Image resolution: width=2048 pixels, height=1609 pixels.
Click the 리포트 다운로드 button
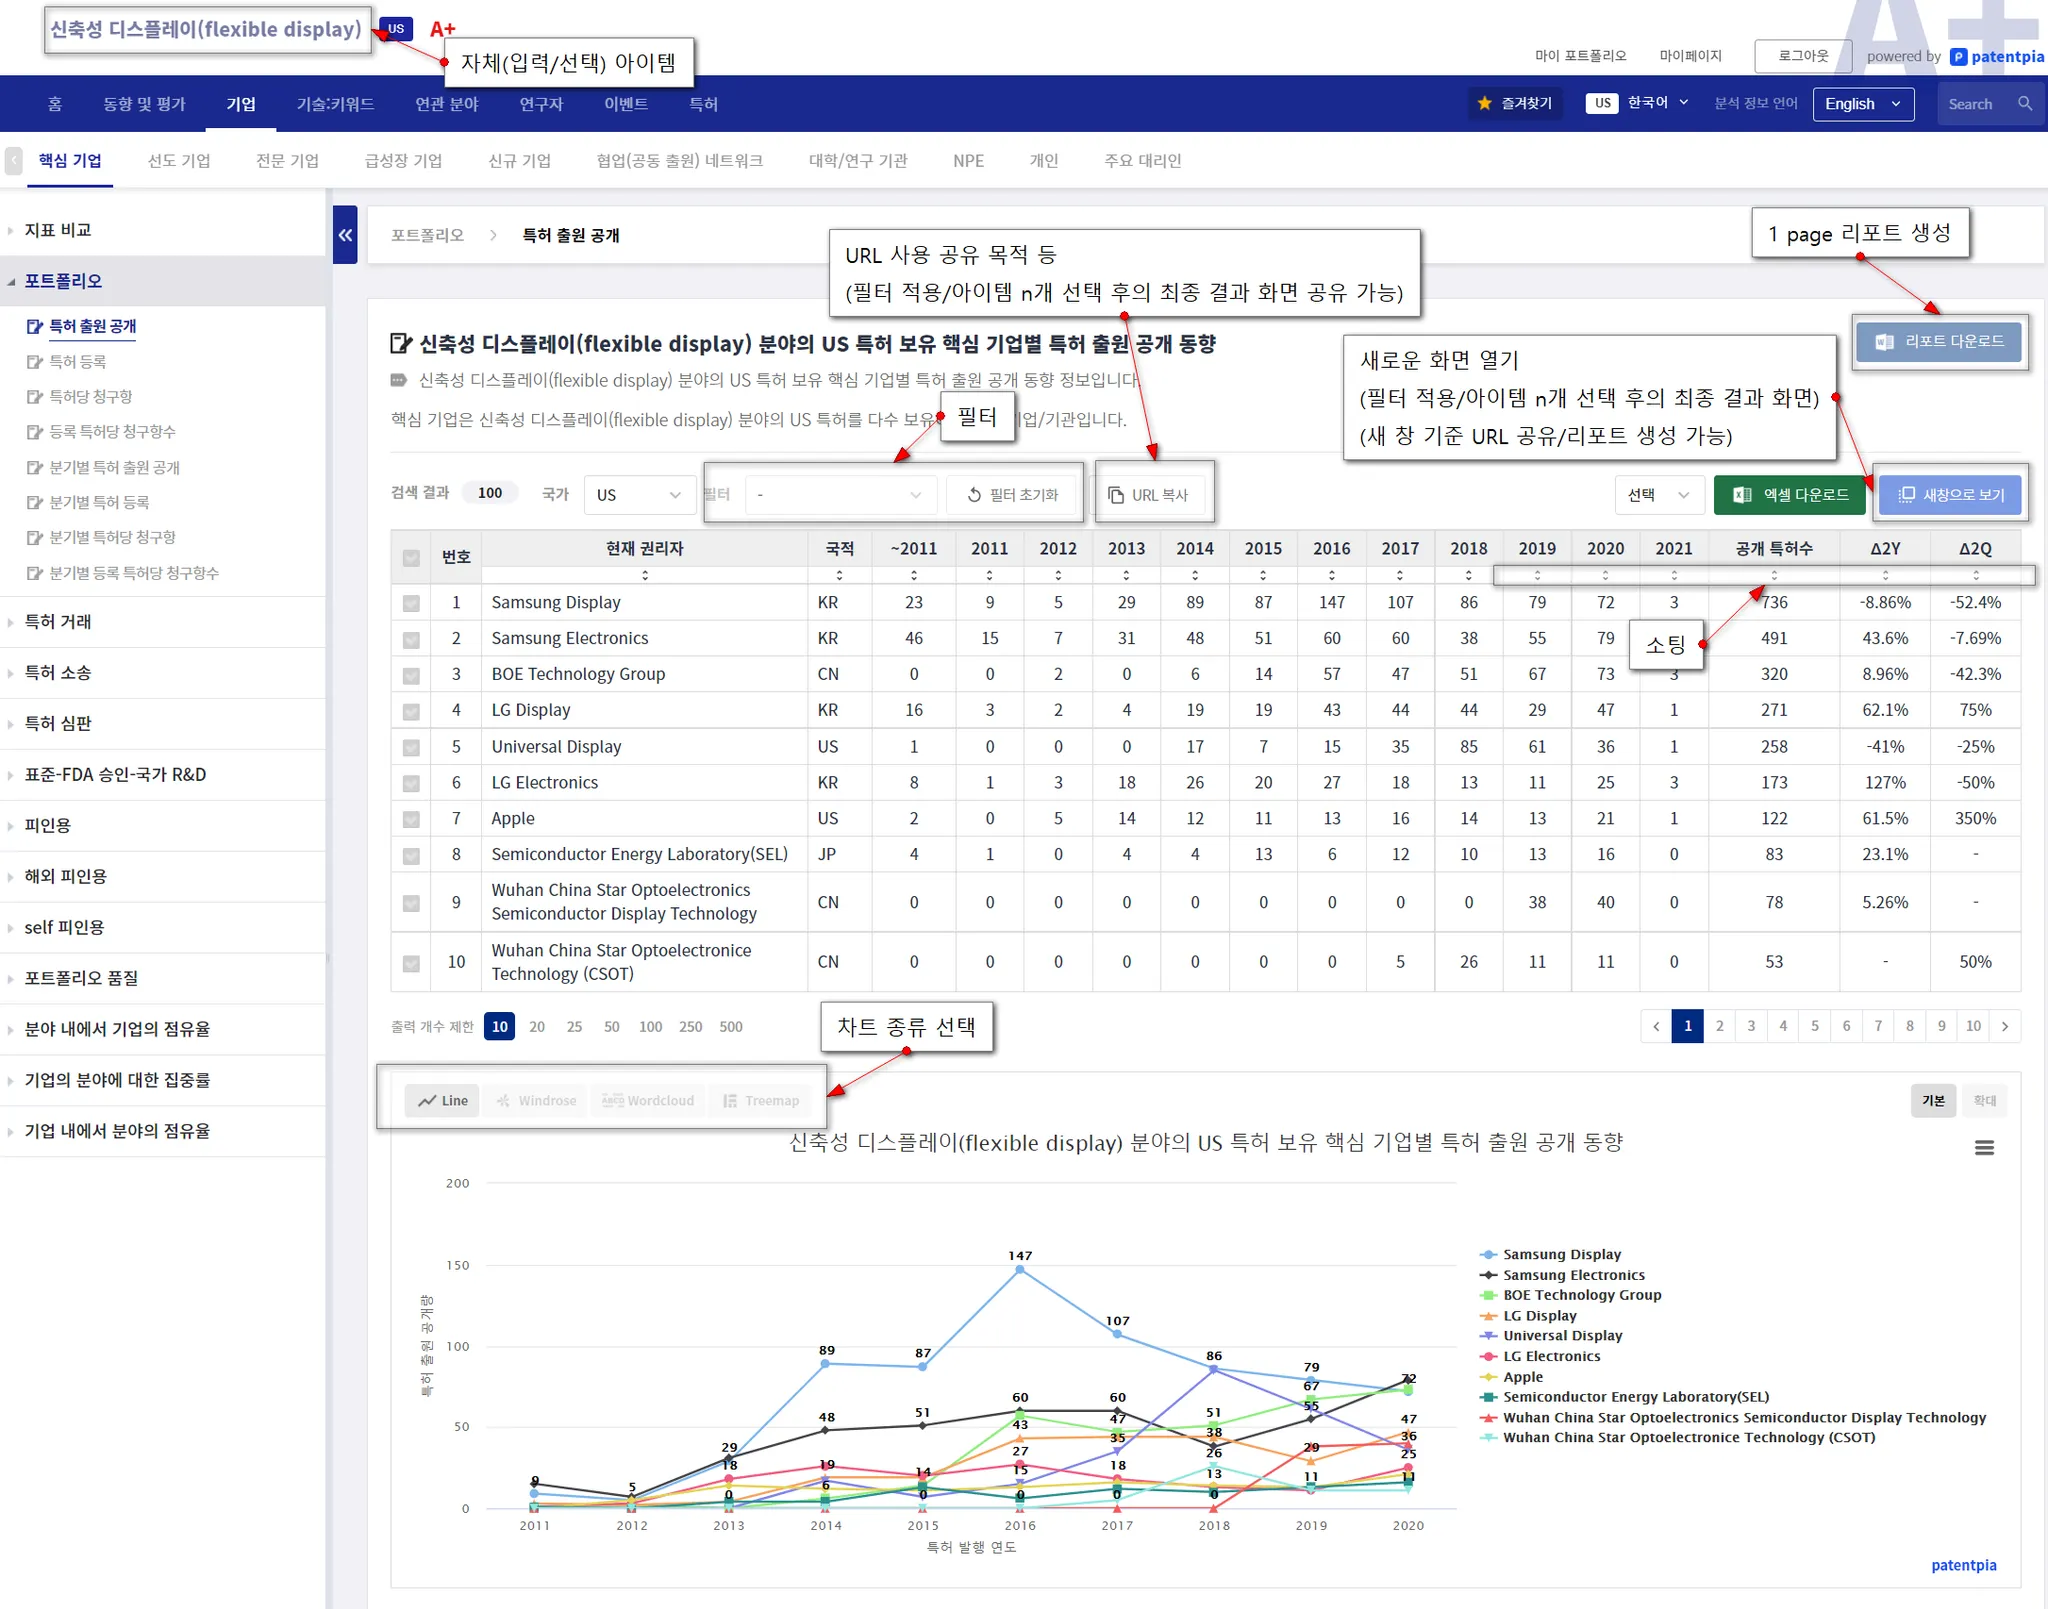pyautogui.click(x=1939, y=342)
